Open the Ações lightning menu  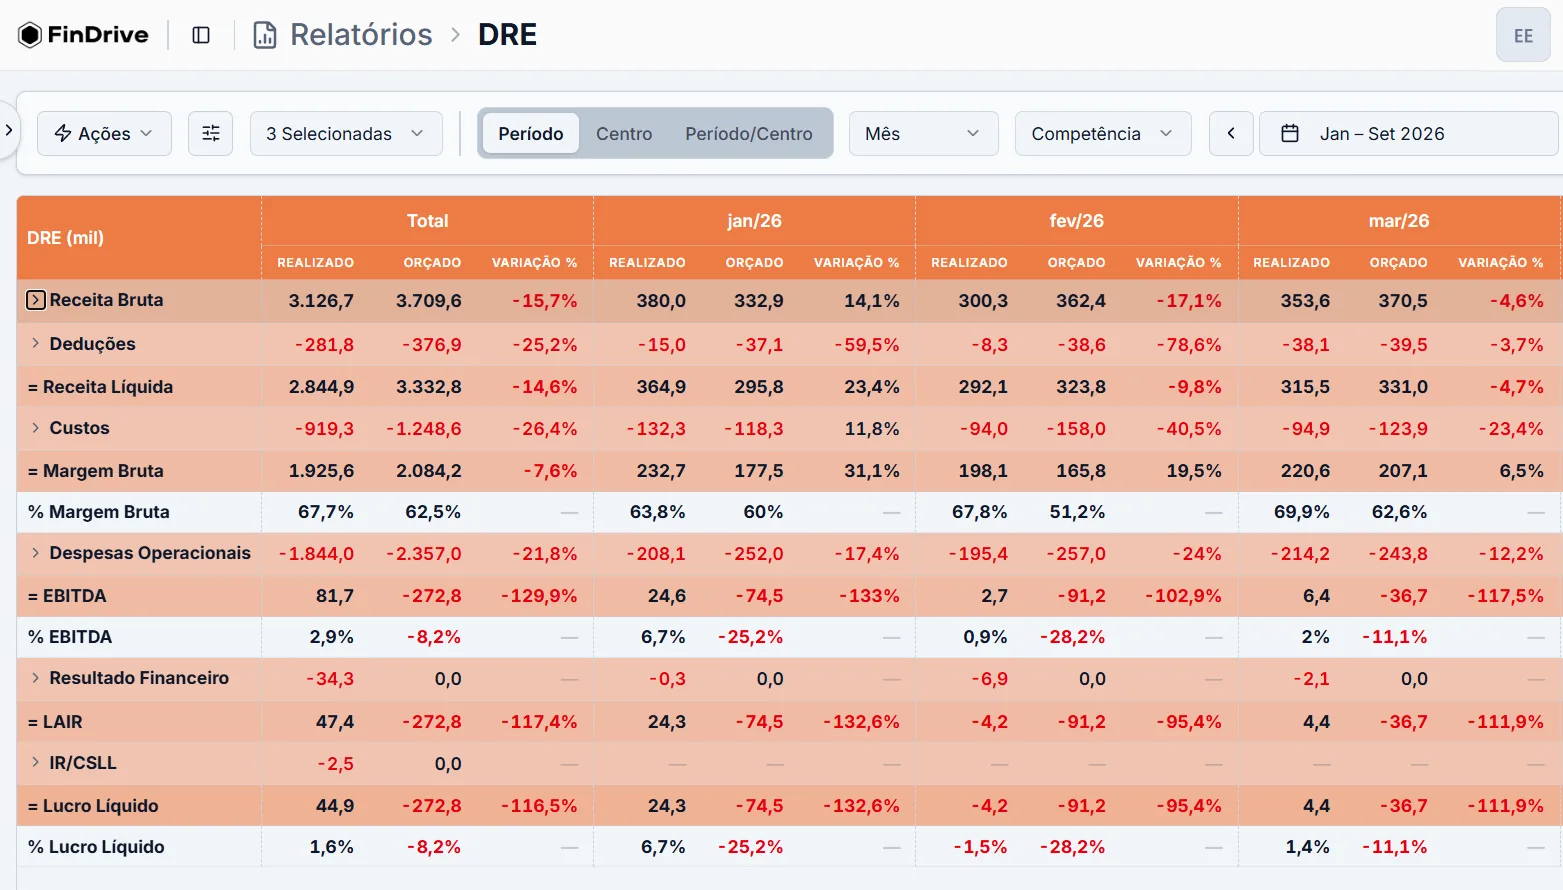(104, 133)
